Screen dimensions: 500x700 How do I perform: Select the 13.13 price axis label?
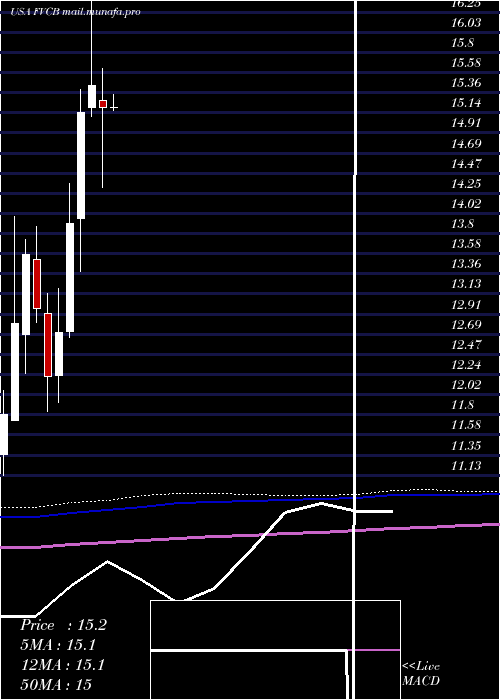pos(466,284)
